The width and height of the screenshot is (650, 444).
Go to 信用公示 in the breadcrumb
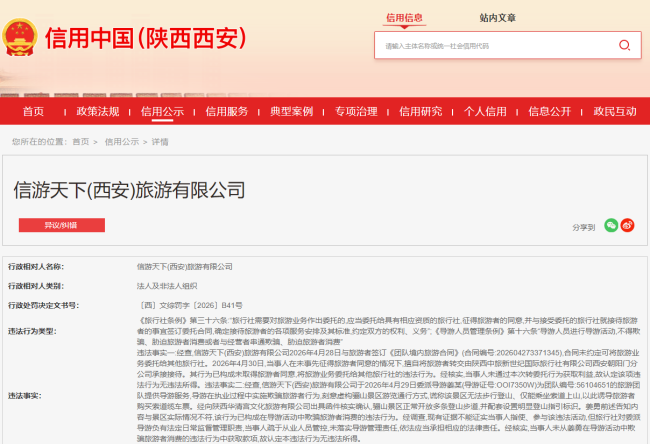click(122, 142)
